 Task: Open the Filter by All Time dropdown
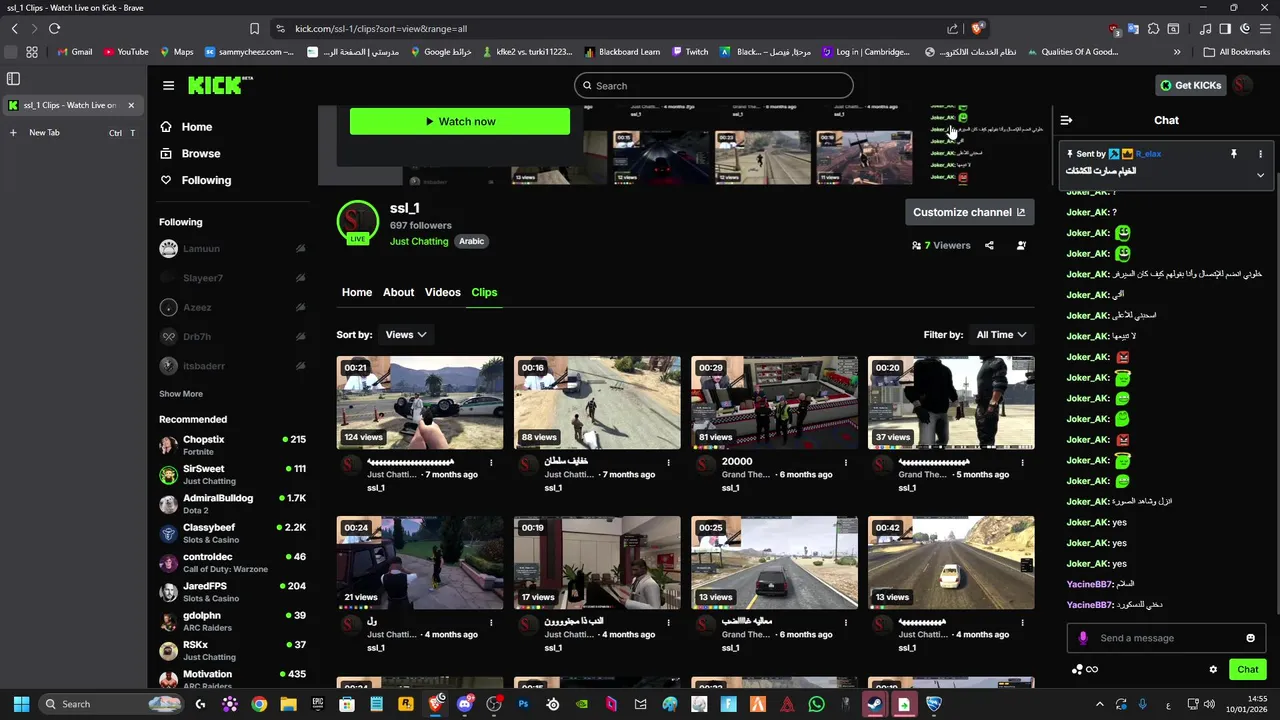pos(1001,335)
